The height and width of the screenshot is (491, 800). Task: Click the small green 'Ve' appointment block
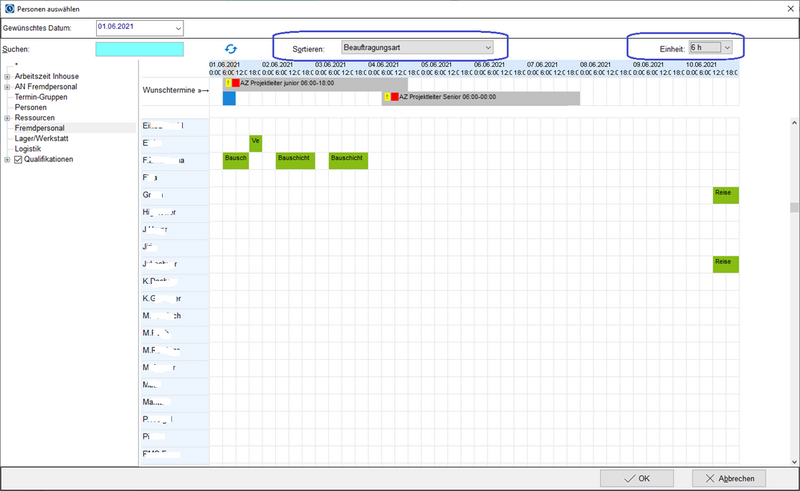click(x=255, y=142)
